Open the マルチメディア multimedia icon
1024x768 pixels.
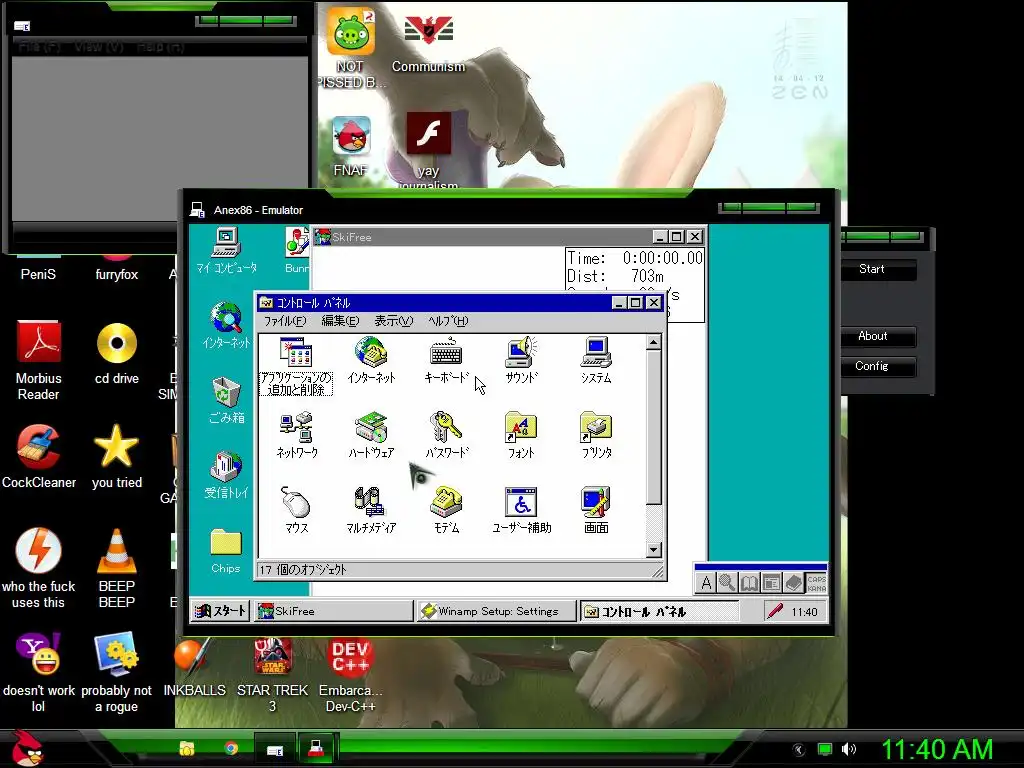(x=371, y=510)
